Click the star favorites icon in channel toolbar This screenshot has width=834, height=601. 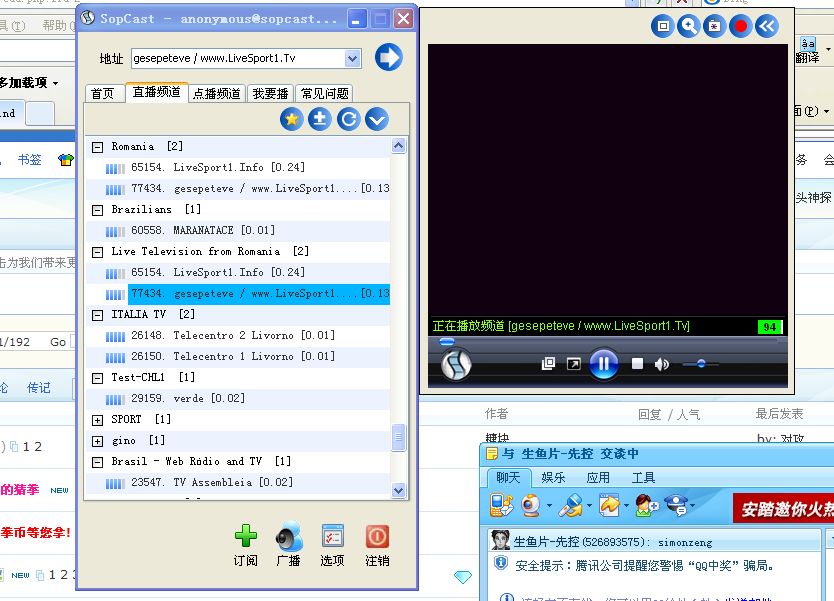[x=291, y=119]
